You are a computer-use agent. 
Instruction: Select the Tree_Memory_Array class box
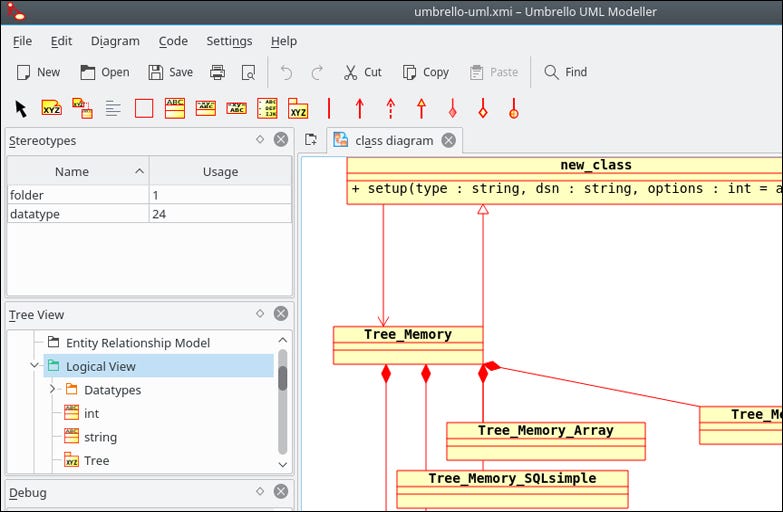click(x=546, y=441)
